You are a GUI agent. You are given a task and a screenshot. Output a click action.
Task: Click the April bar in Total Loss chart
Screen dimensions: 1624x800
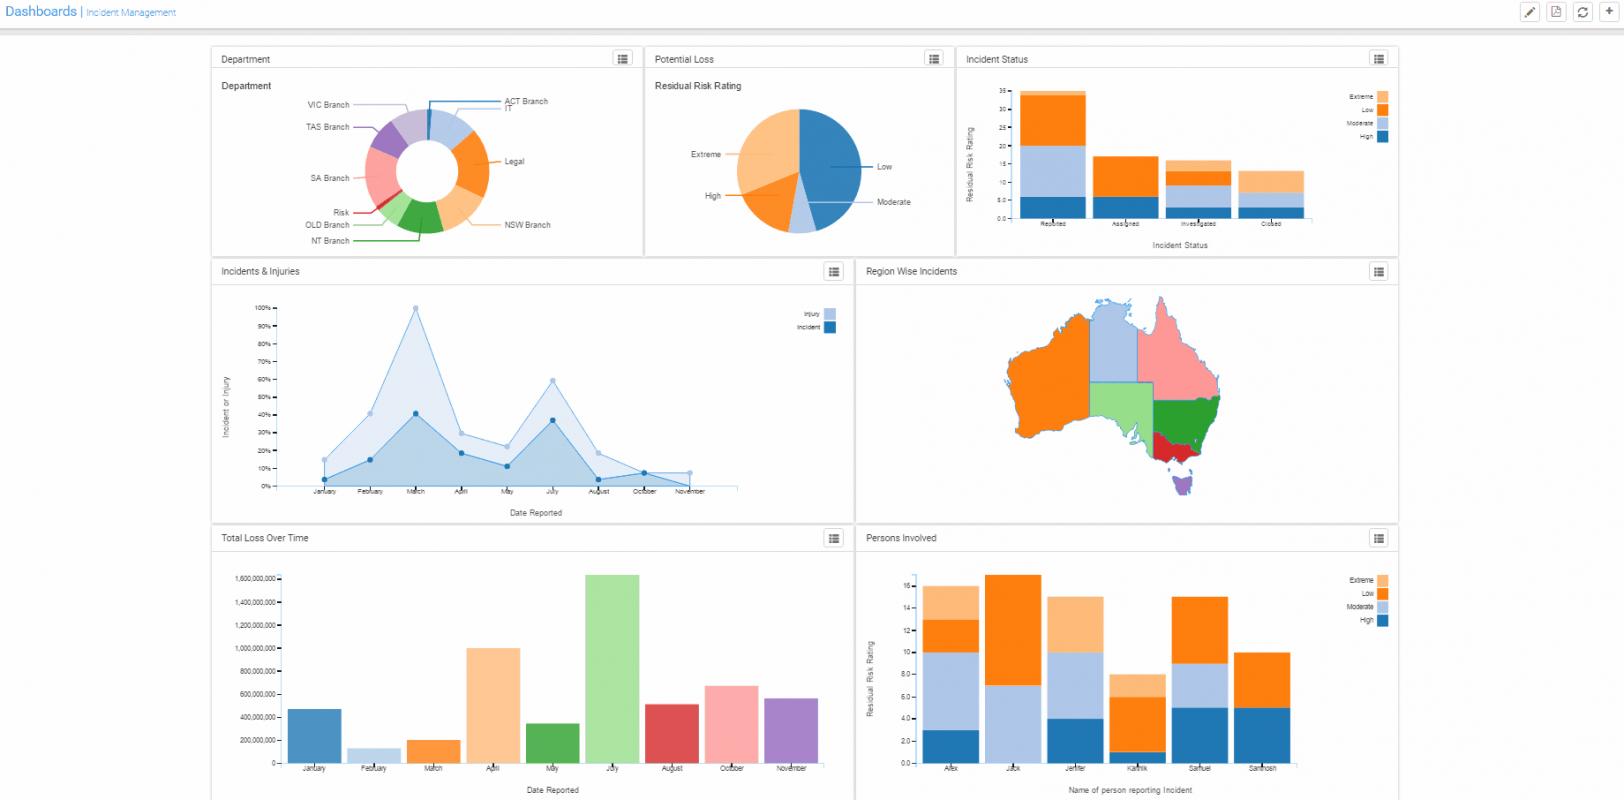pyautogui.click(x=493, y=706)
